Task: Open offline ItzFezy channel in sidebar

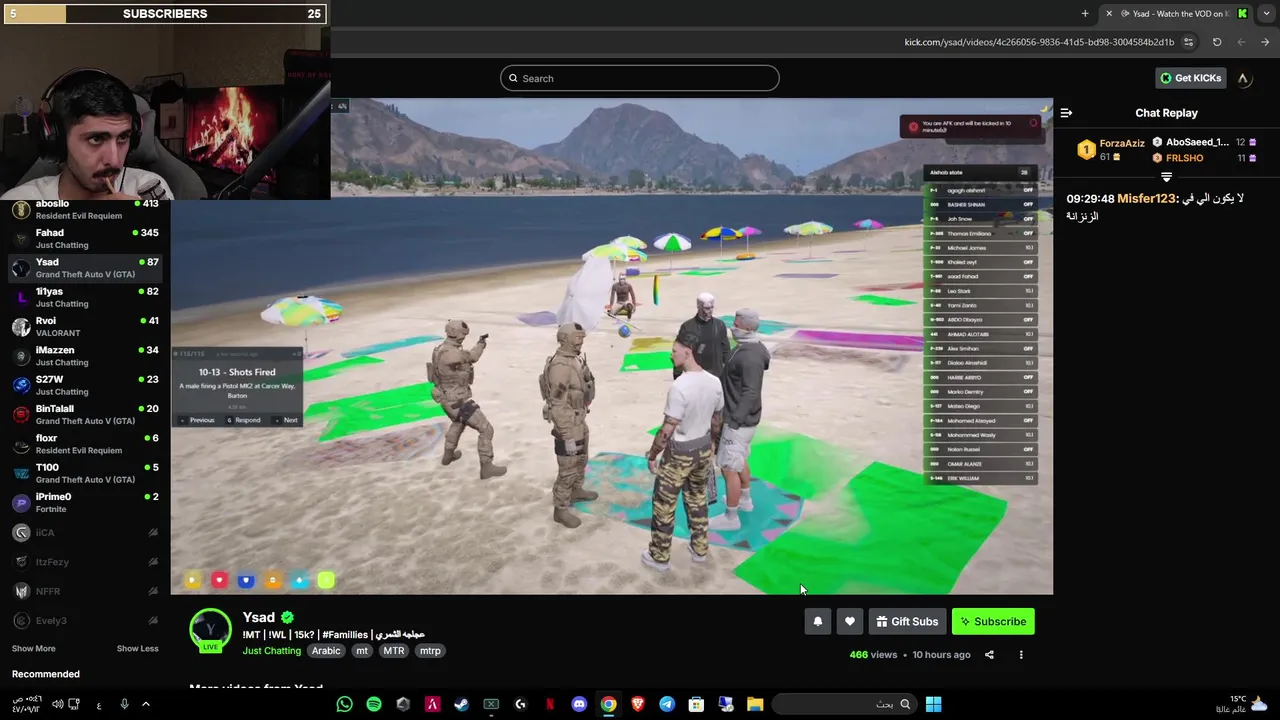Action: click(x=85, y=562)
